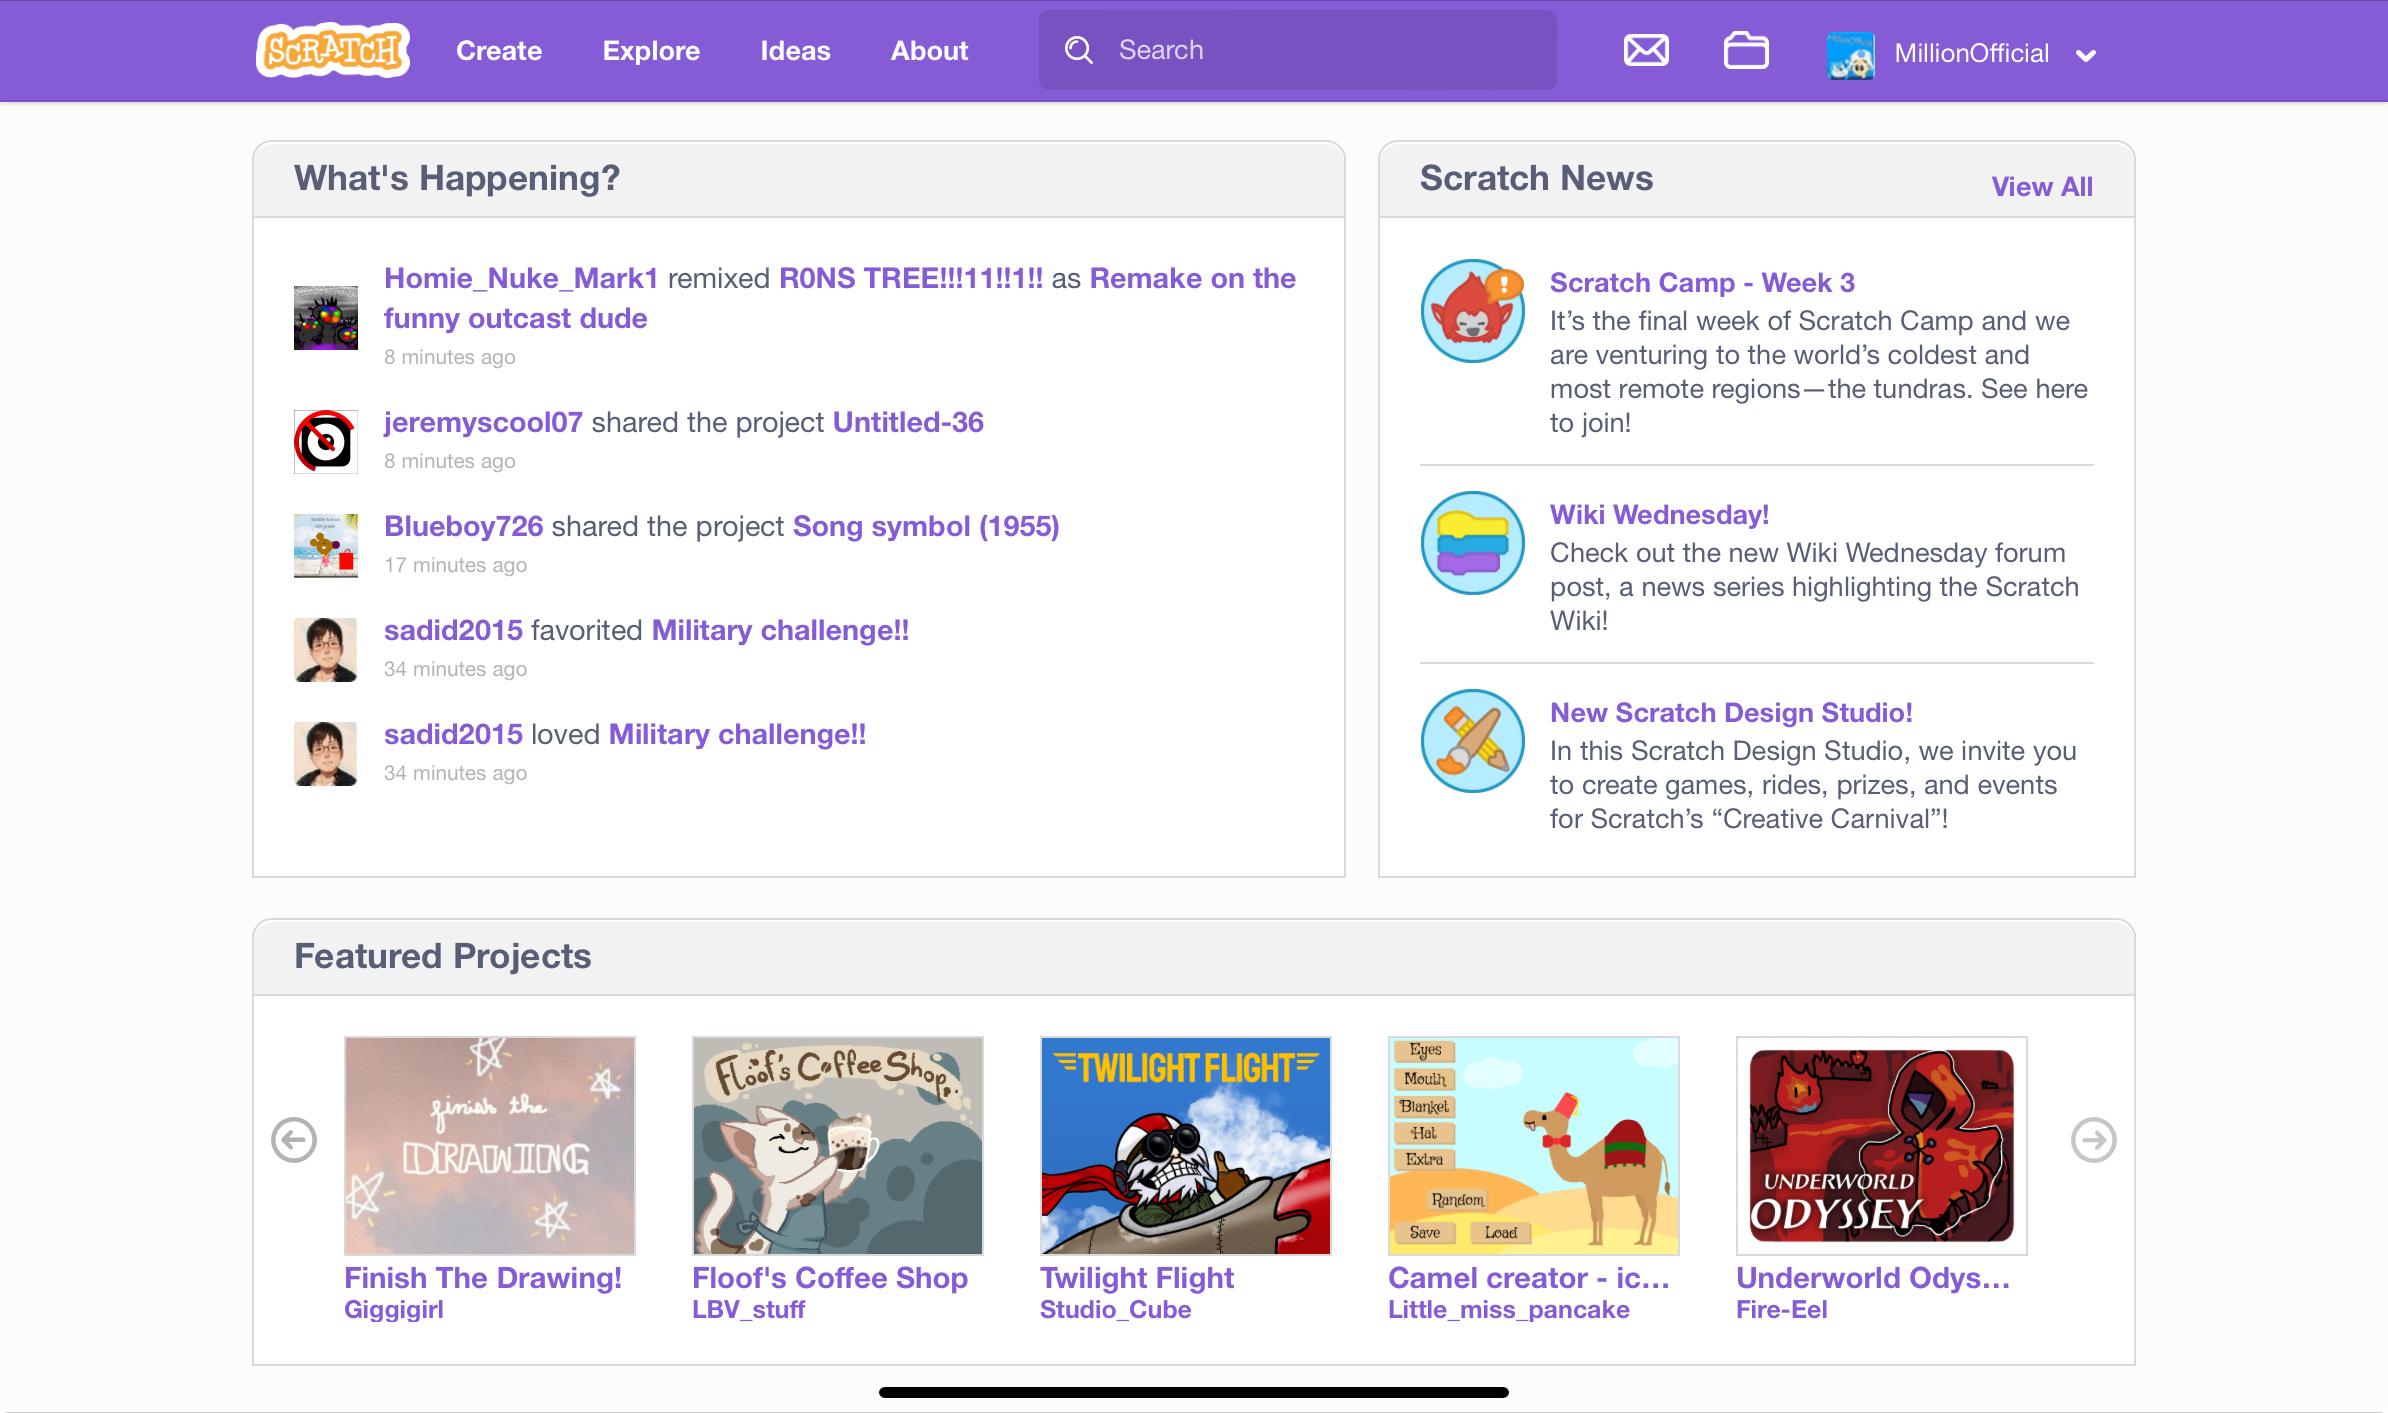Visit Little_miss_pancake author profile

[1508, 1310]
